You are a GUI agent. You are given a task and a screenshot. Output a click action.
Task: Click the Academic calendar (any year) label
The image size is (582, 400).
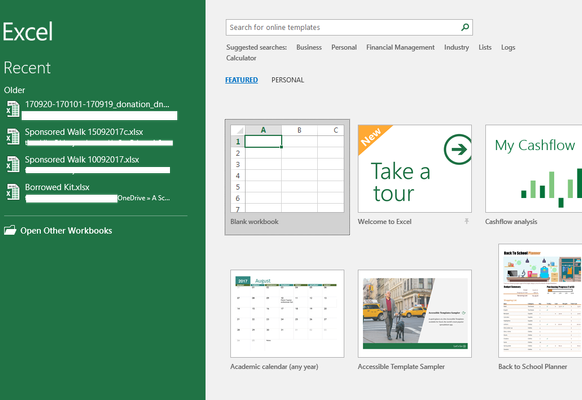[274, 367]
